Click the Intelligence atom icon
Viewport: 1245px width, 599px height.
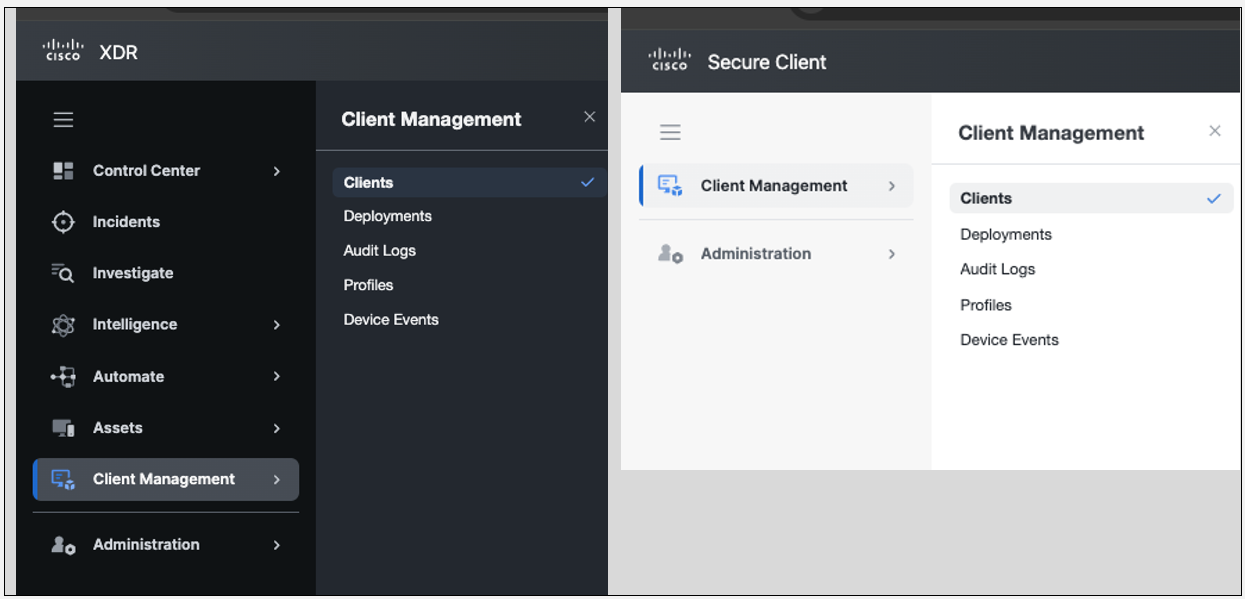tap(63, 325)
